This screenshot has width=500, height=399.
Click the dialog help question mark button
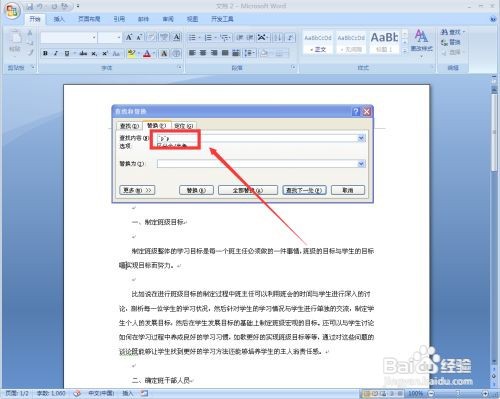click(356, 111)
